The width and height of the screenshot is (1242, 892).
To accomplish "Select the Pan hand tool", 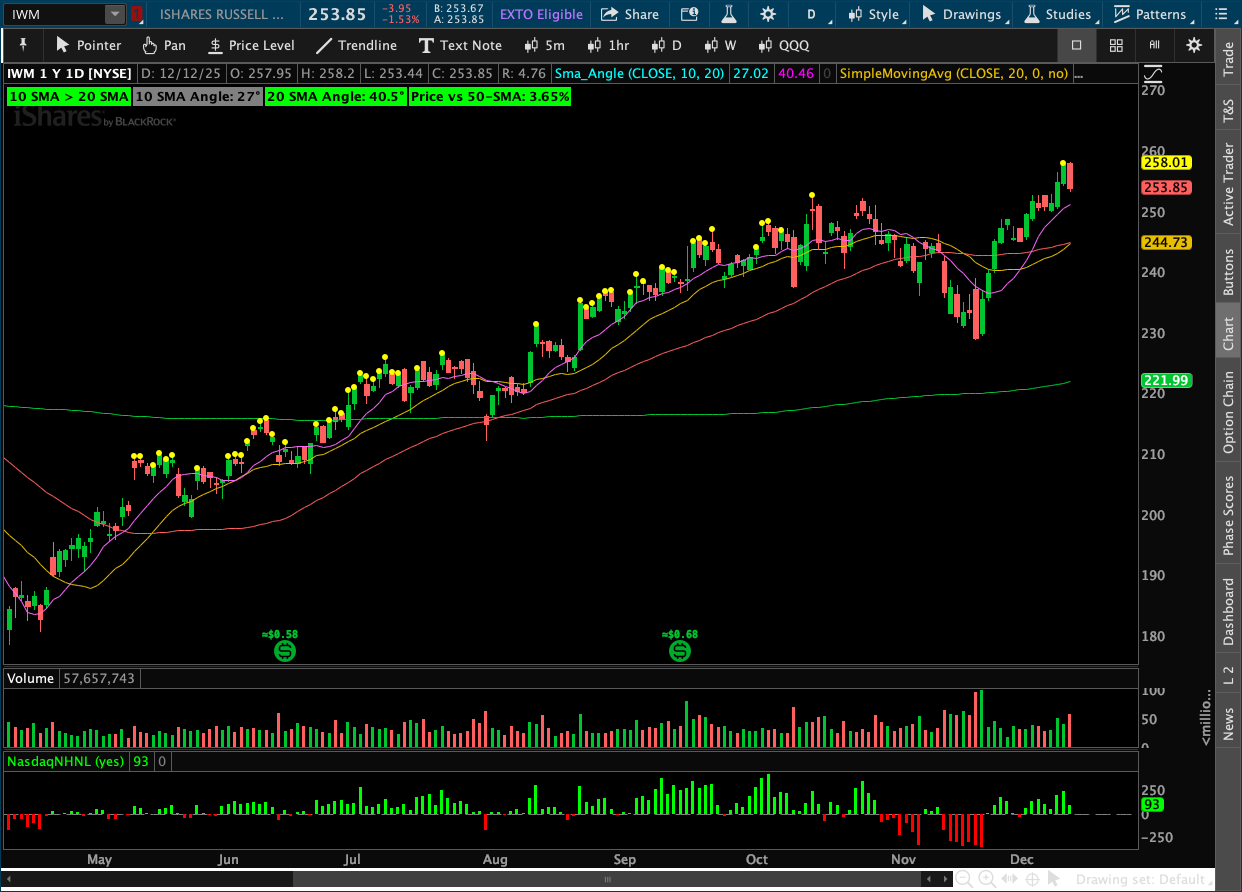I will pyautogui.click(x=163, y=45).
